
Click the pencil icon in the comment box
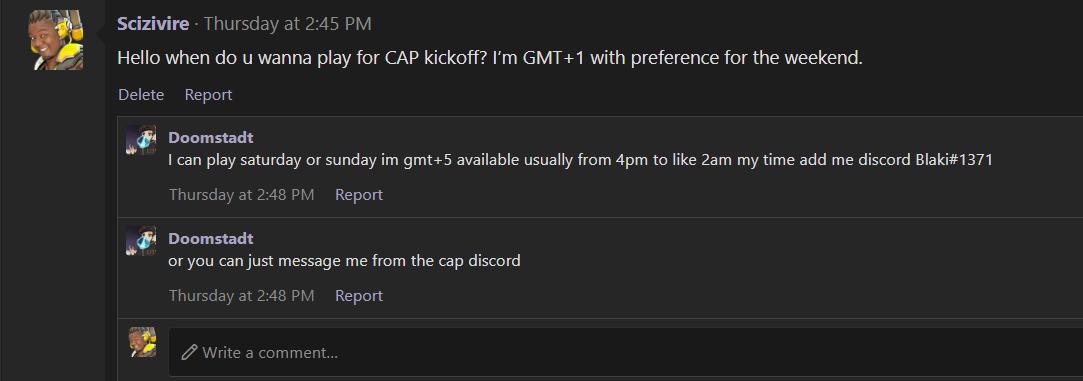click(189, 353)
